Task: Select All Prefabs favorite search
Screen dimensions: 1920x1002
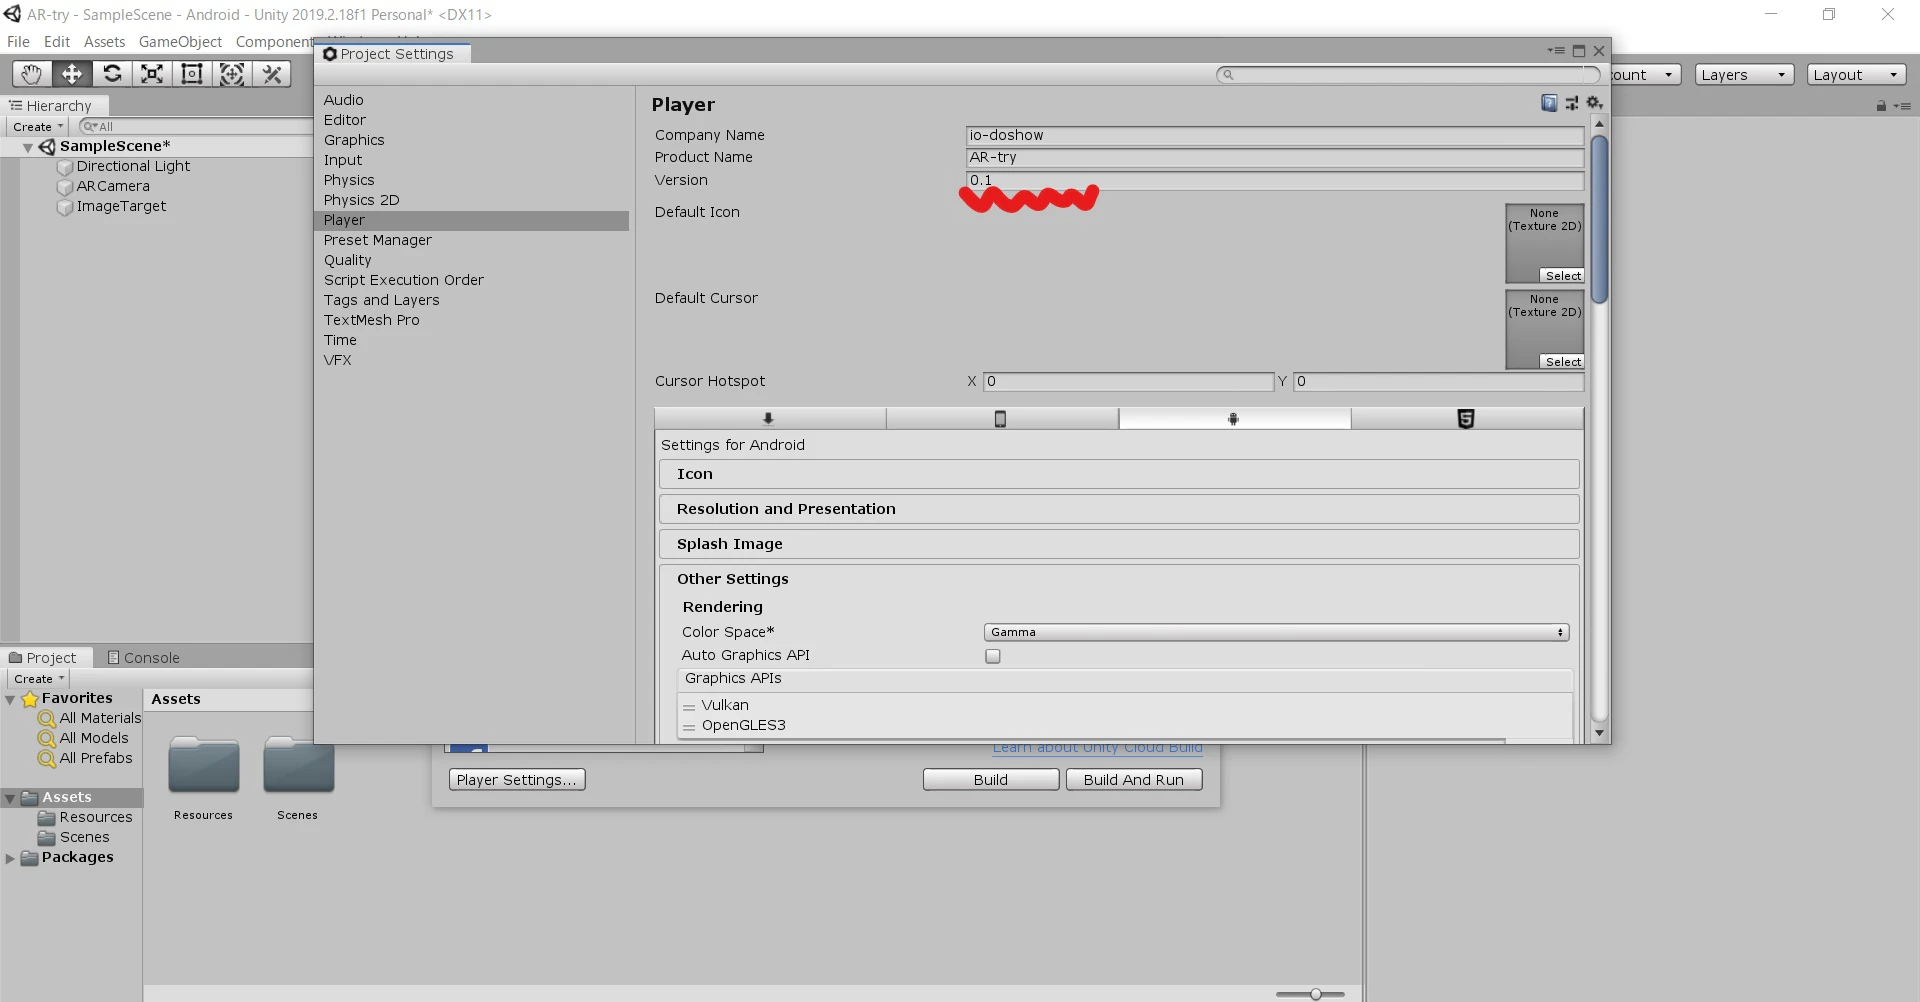Action: (86, 758)
